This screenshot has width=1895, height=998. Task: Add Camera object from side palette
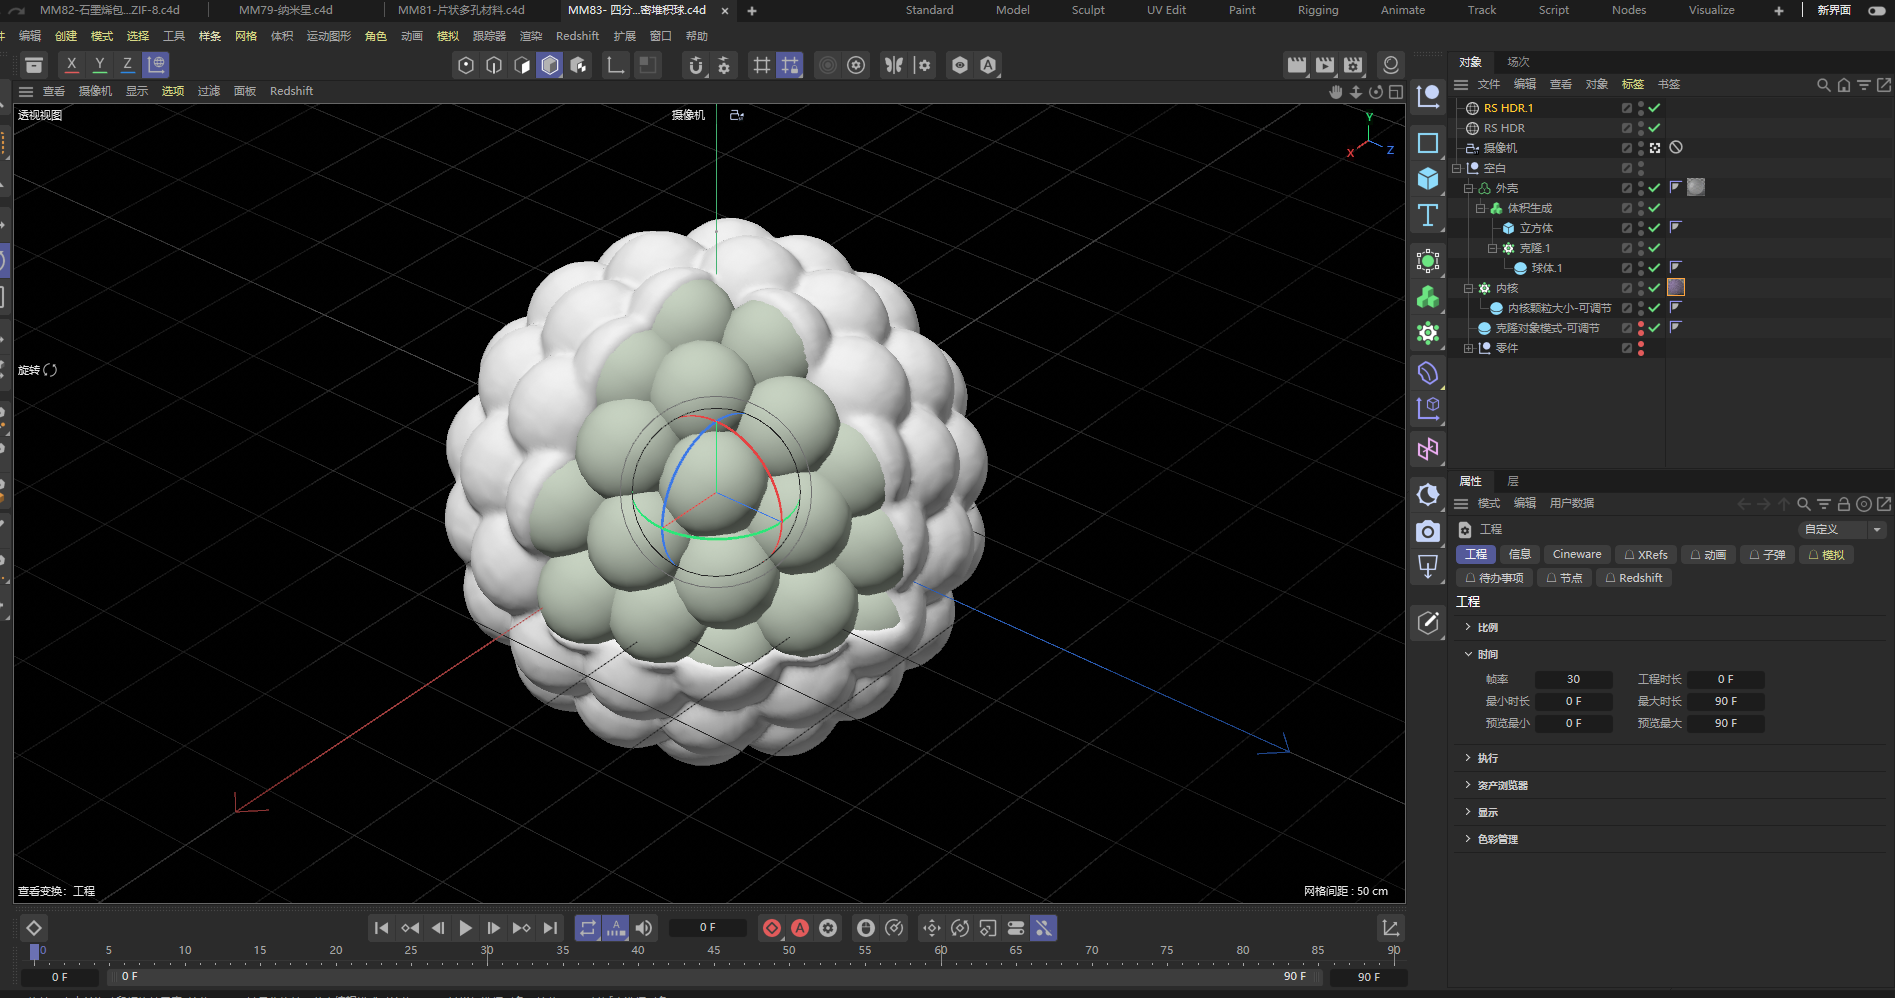[1428, 531]
